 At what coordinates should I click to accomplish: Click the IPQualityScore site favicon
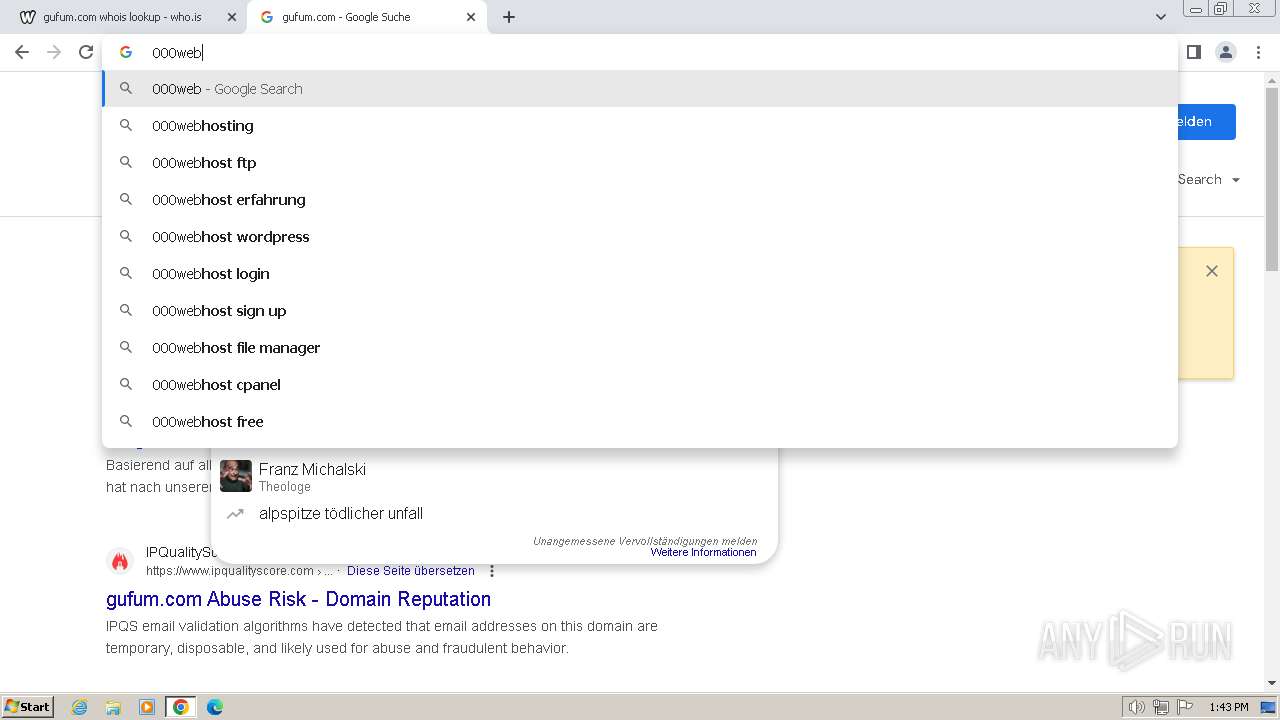point(120,561)
